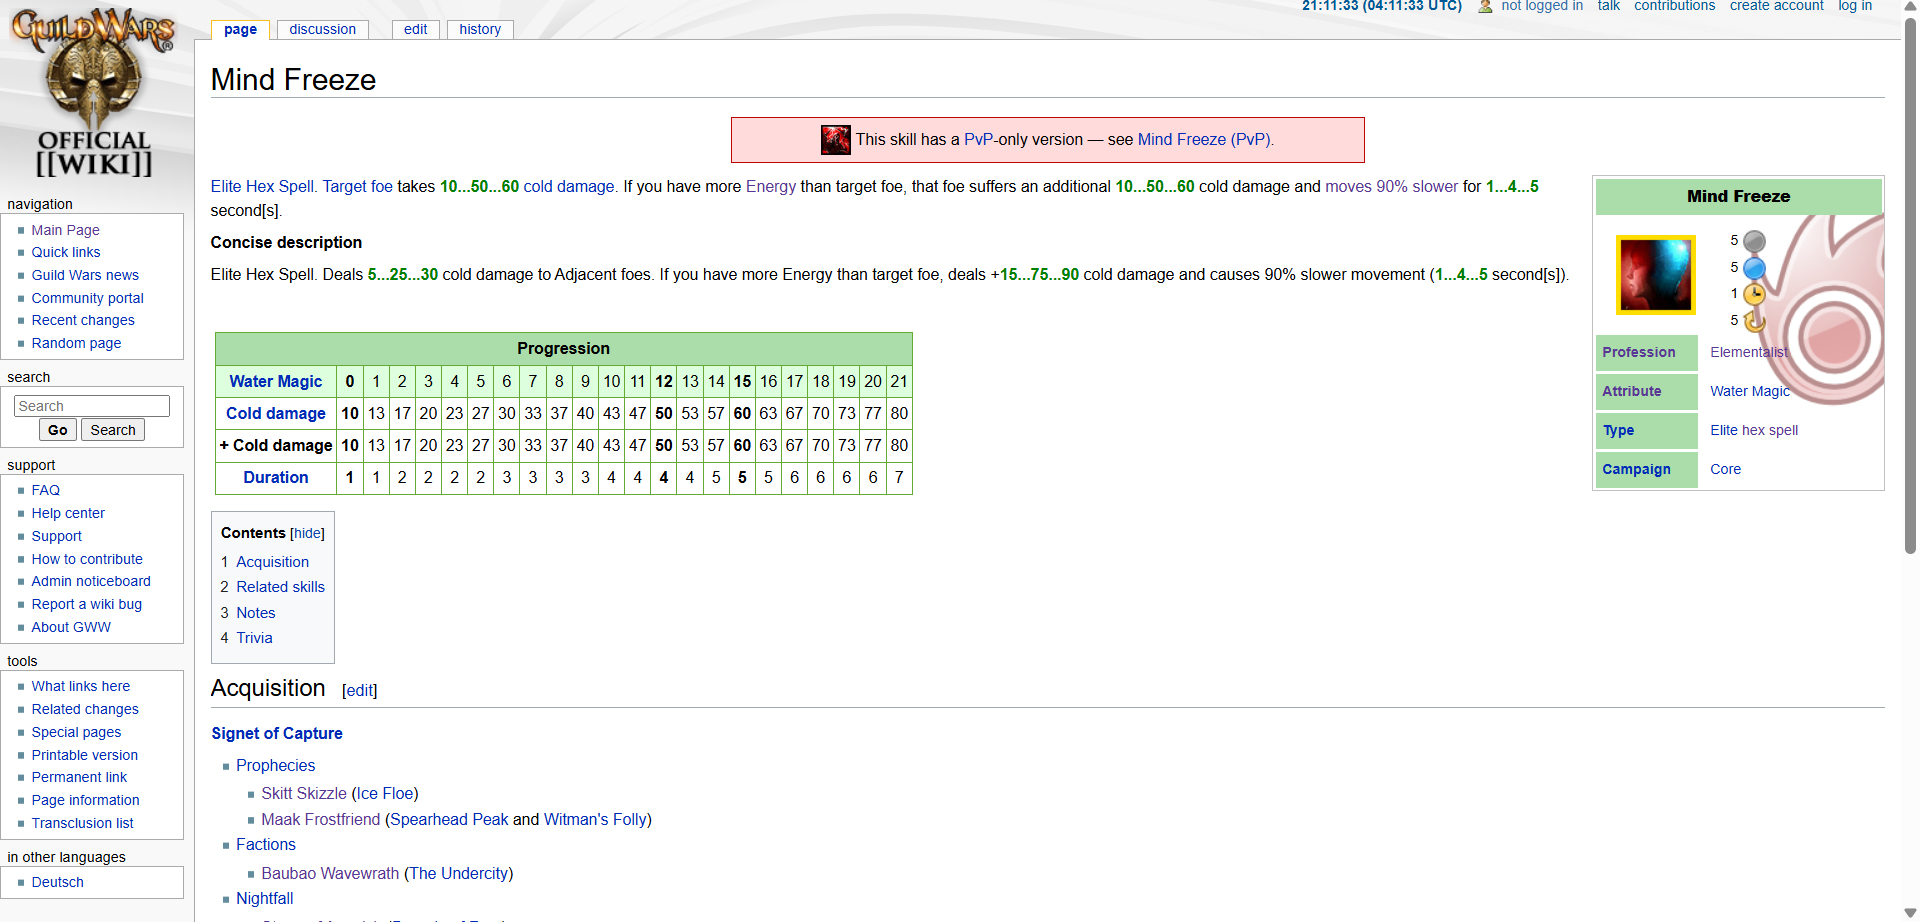
Task: Click the user icon beside not logged in
Action: (x=1485, y=6)
